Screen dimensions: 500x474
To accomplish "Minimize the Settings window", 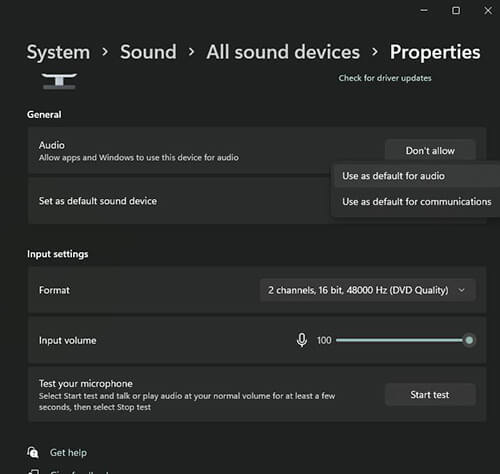I will tap(424, 11).
